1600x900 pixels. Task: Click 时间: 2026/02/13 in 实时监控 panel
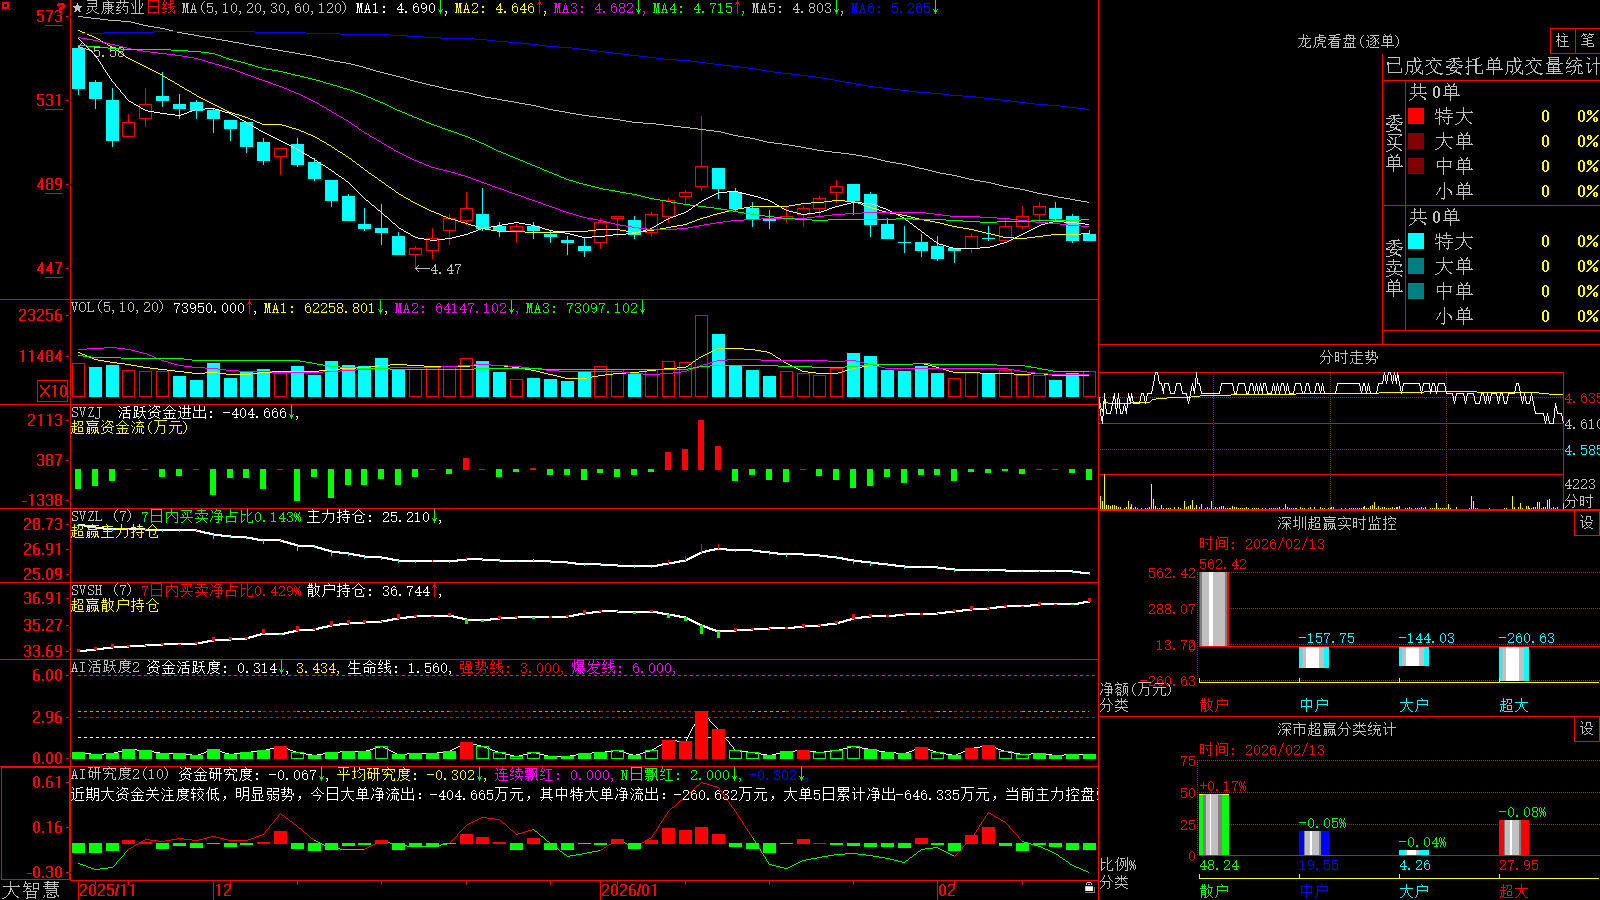point(1261,544)
